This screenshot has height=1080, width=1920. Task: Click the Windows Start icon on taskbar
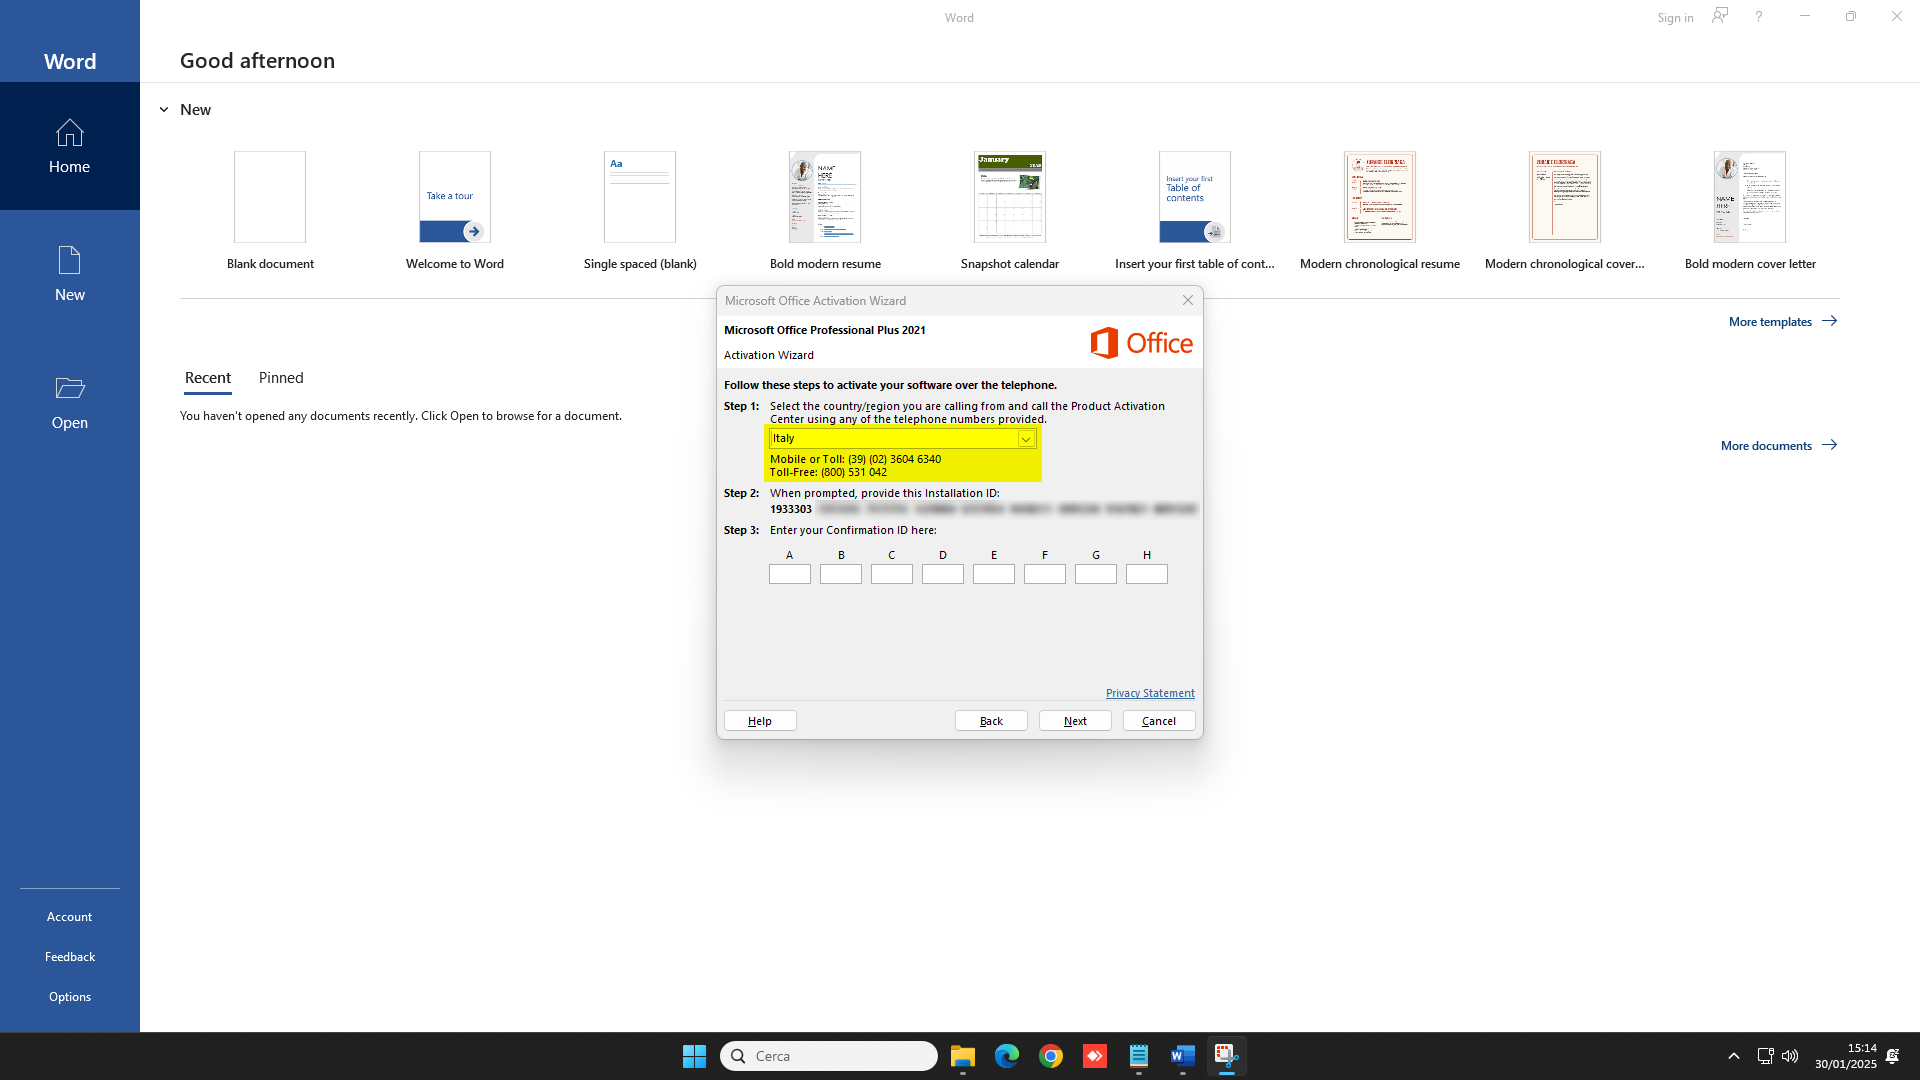click(x=694, y=1056)
